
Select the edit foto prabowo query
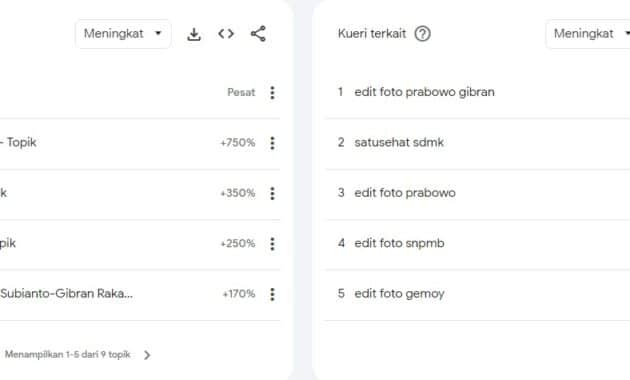coord(405,193)
